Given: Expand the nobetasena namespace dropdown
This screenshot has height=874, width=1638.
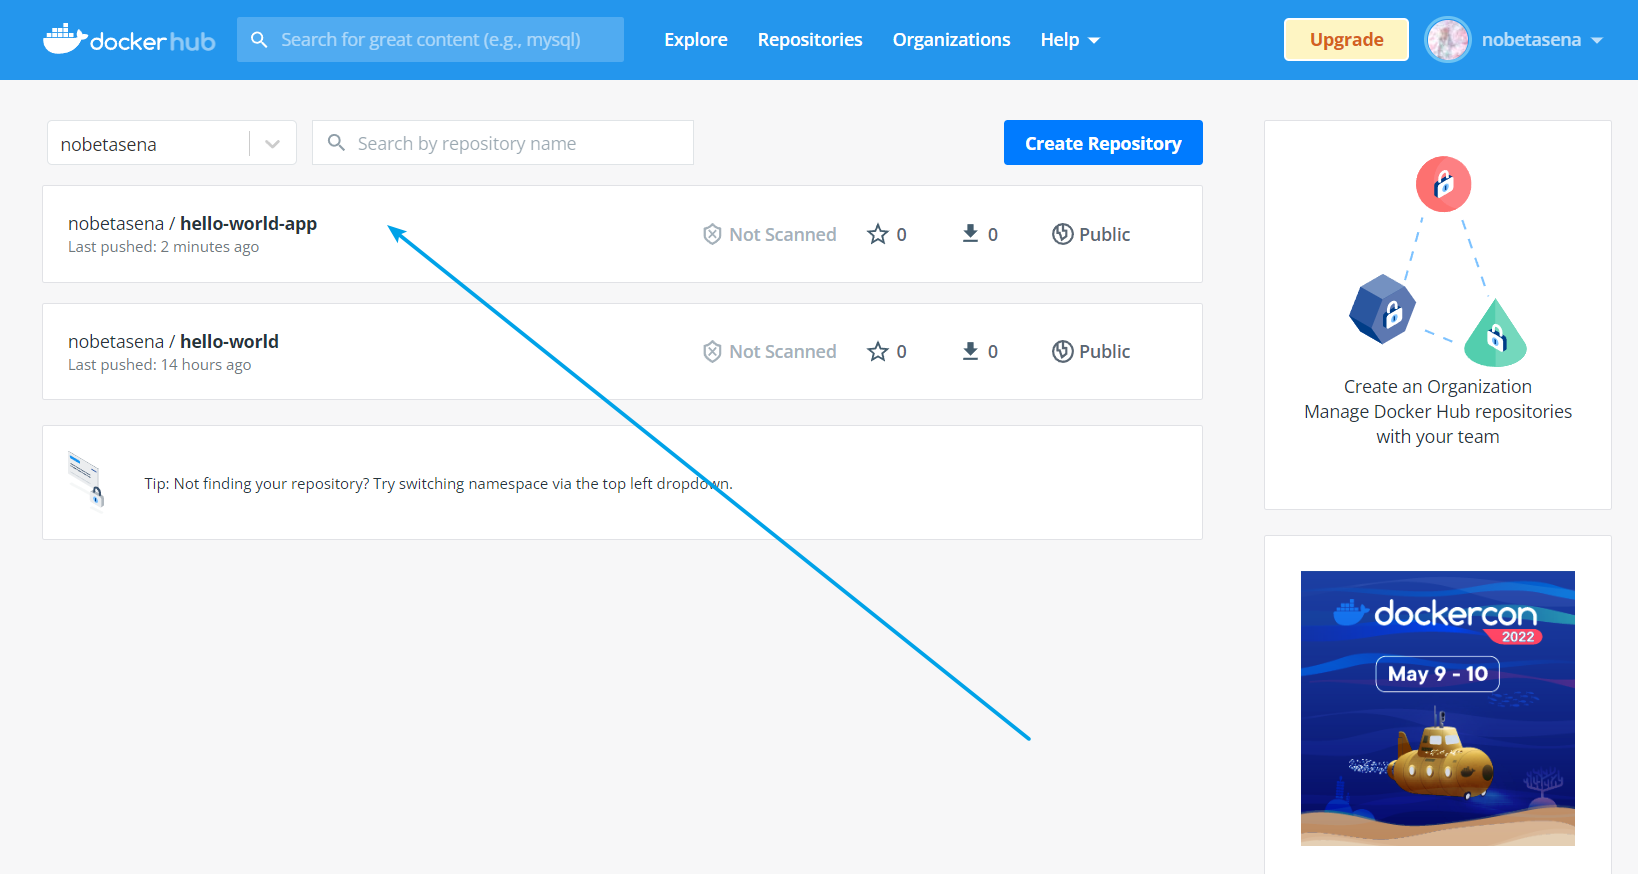Looking at the screenshot, I should point(272,144).
